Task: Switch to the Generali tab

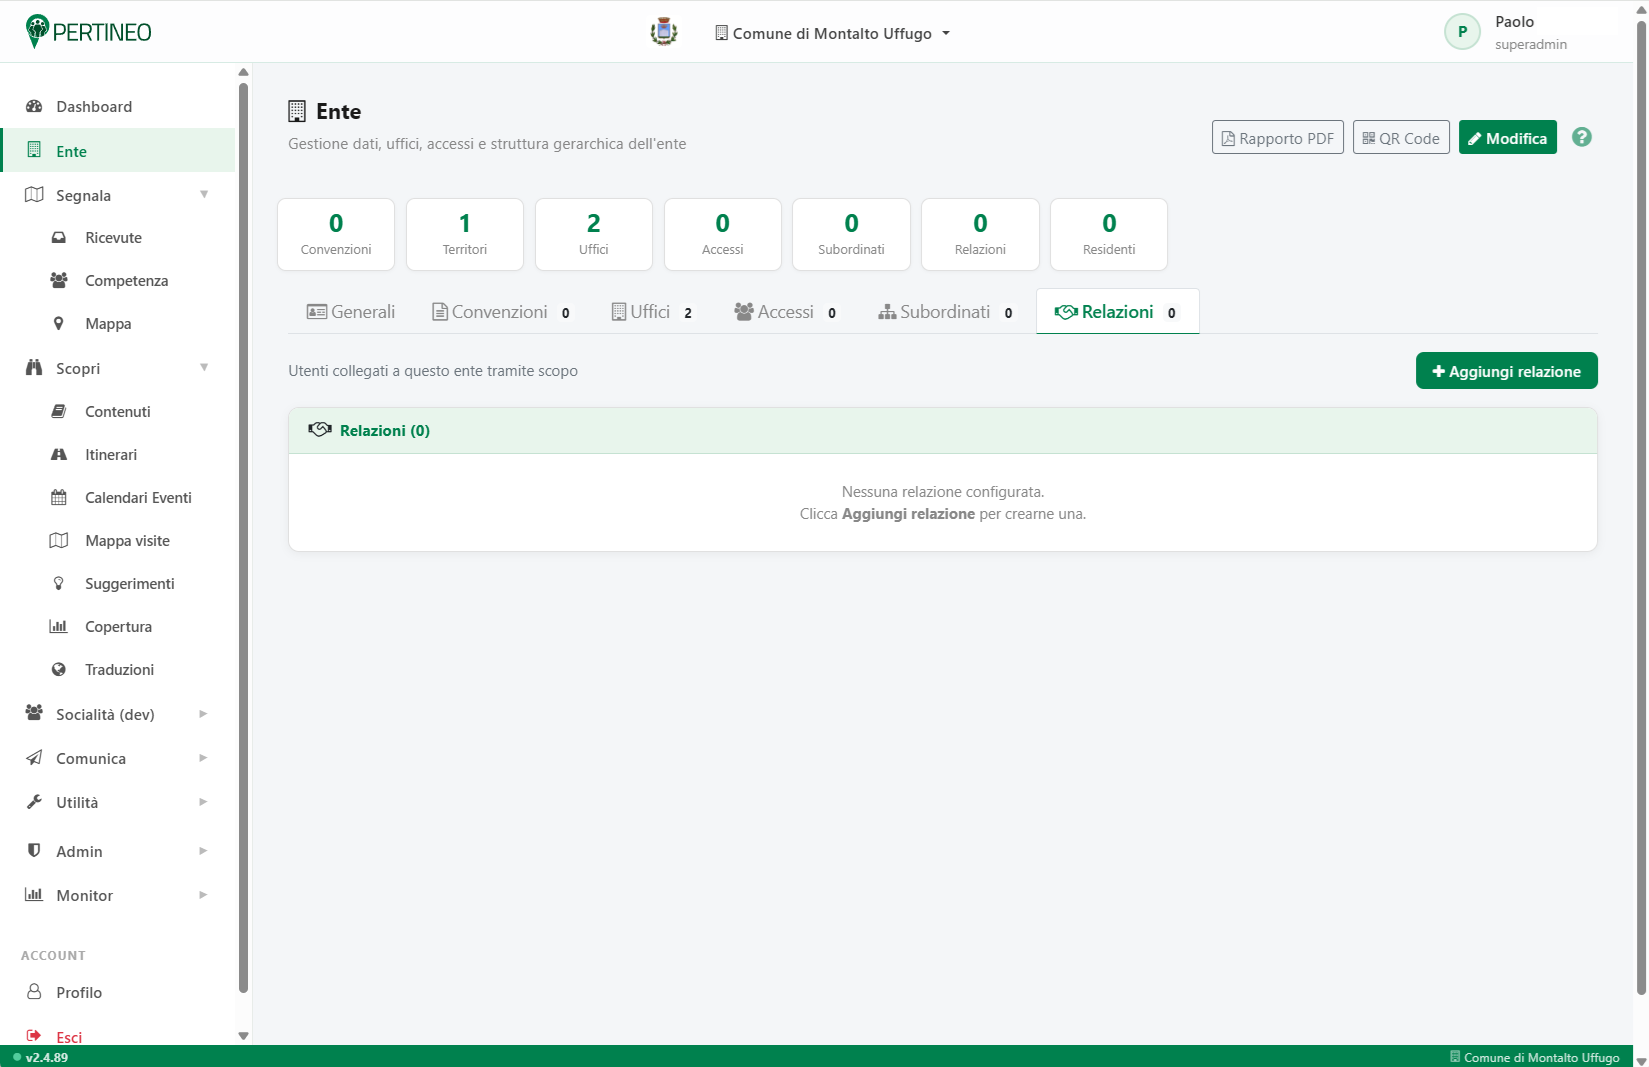Action: [351, 312]
